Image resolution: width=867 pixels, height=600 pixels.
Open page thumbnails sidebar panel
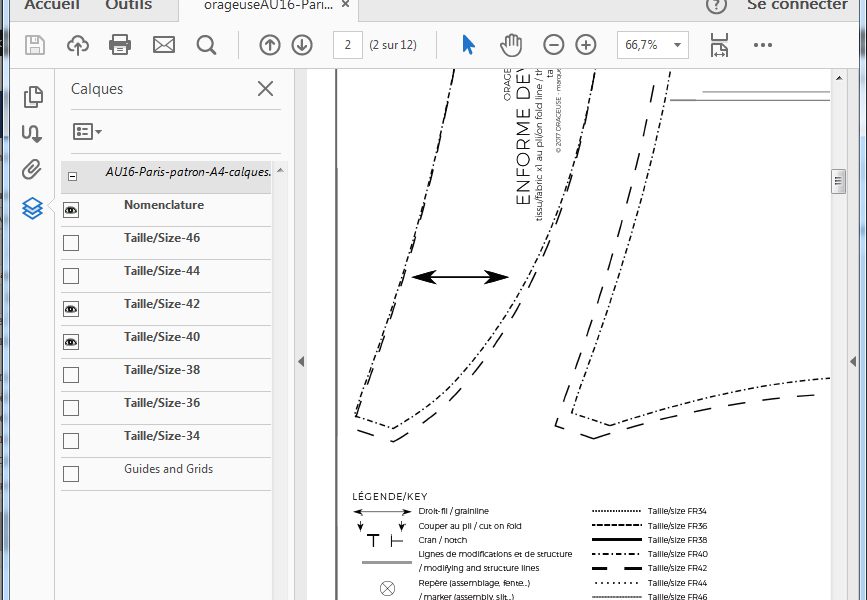point(33,97)
